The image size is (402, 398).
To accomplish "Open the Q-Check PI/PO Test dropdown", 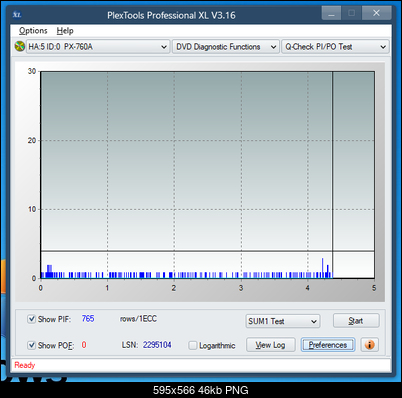I will pos(335,47).
